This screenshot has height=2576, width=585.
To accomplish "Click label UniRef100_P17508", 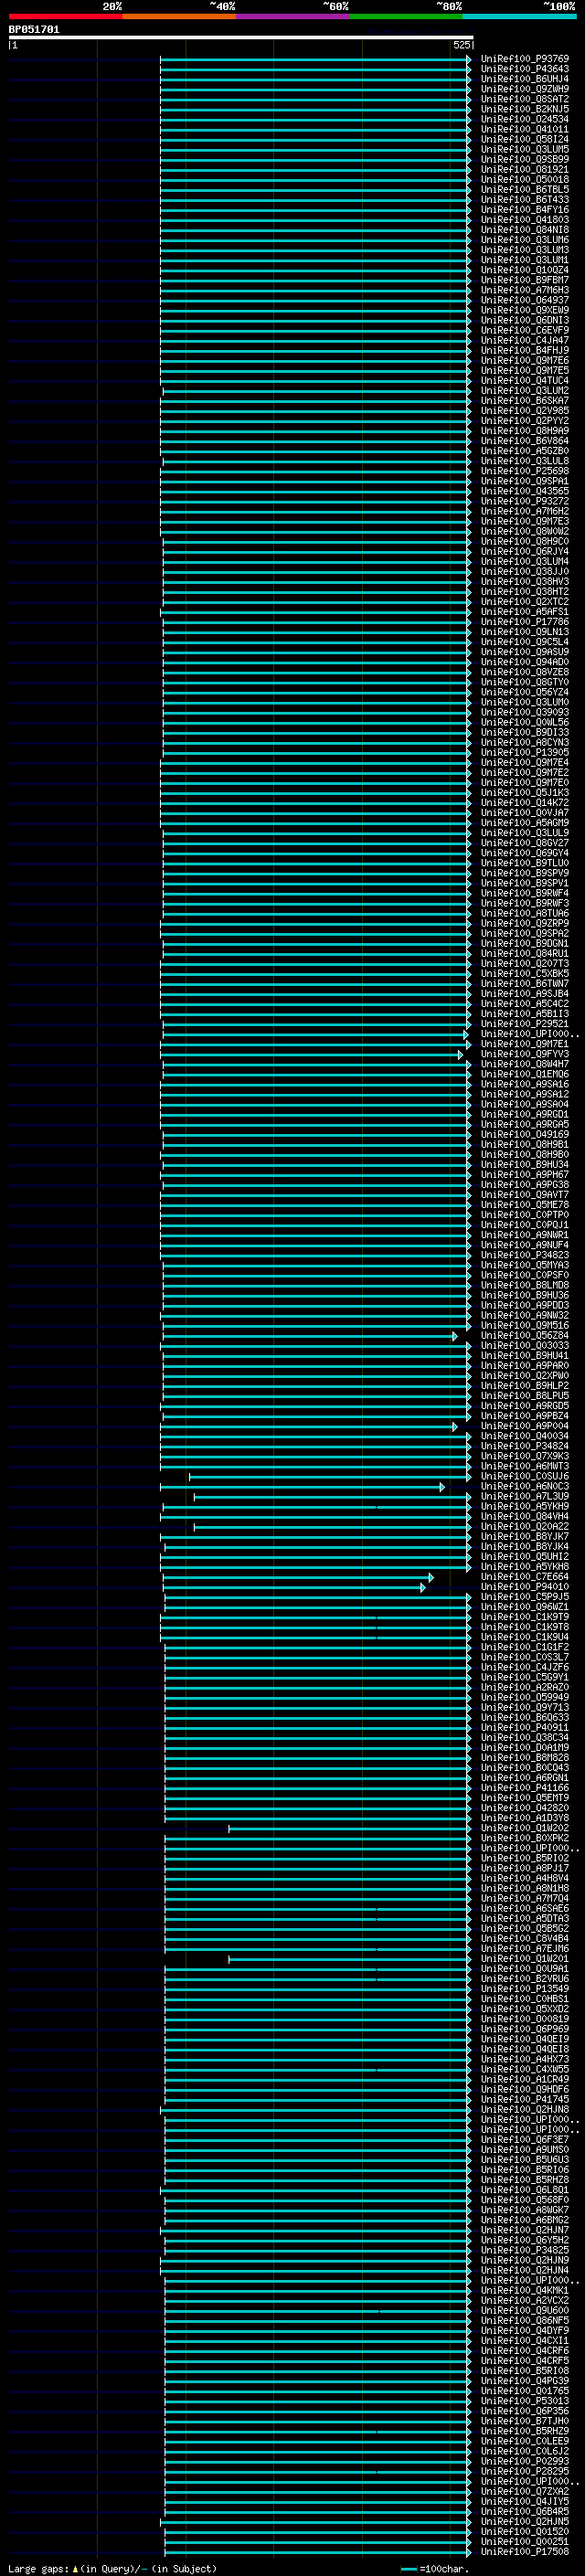I will tap(524, 2552).
